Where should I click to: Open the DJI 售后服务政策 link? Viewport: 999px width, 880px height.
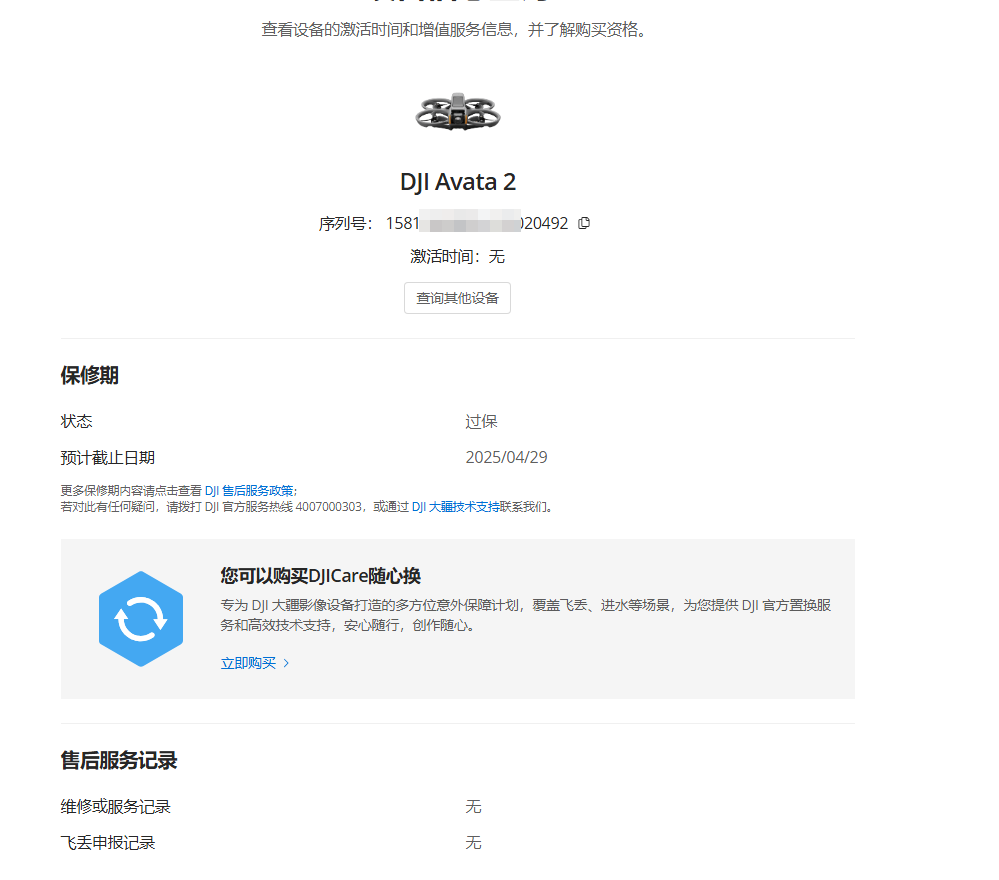[x=249, y=491]
